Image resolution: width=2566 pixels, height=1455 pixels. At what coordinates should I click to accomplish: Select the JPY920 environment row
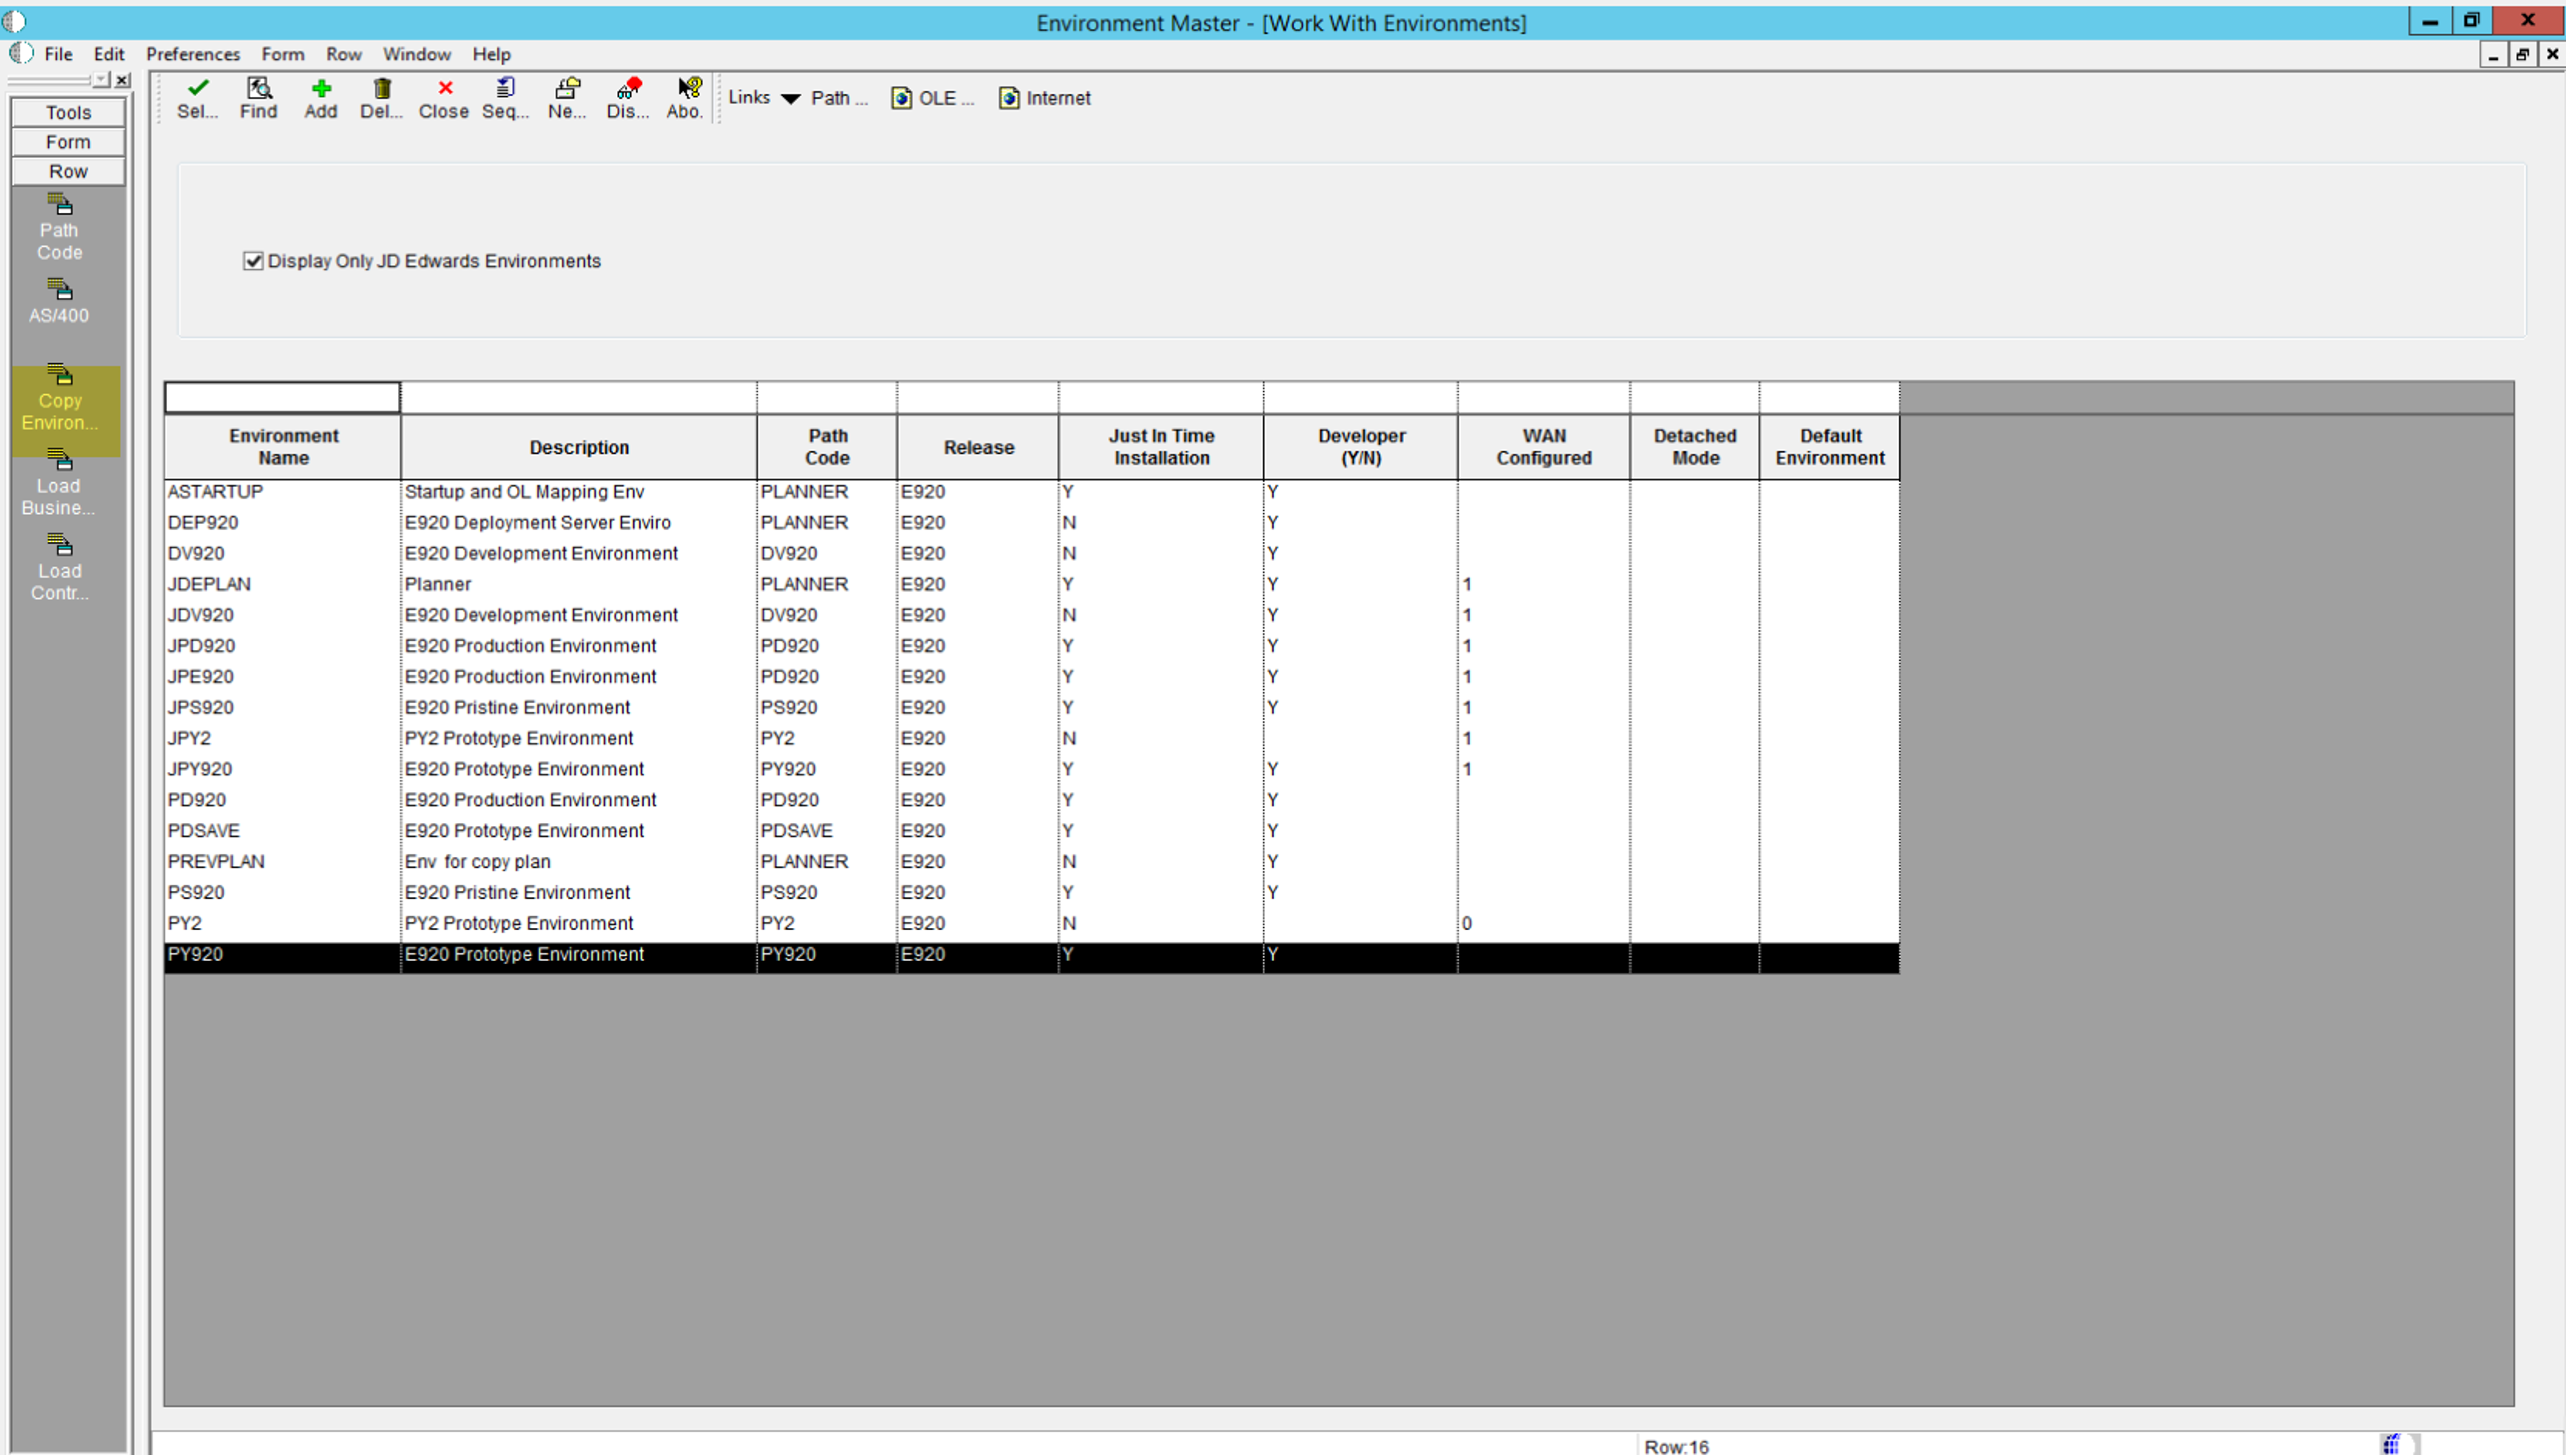point(1032,769)
